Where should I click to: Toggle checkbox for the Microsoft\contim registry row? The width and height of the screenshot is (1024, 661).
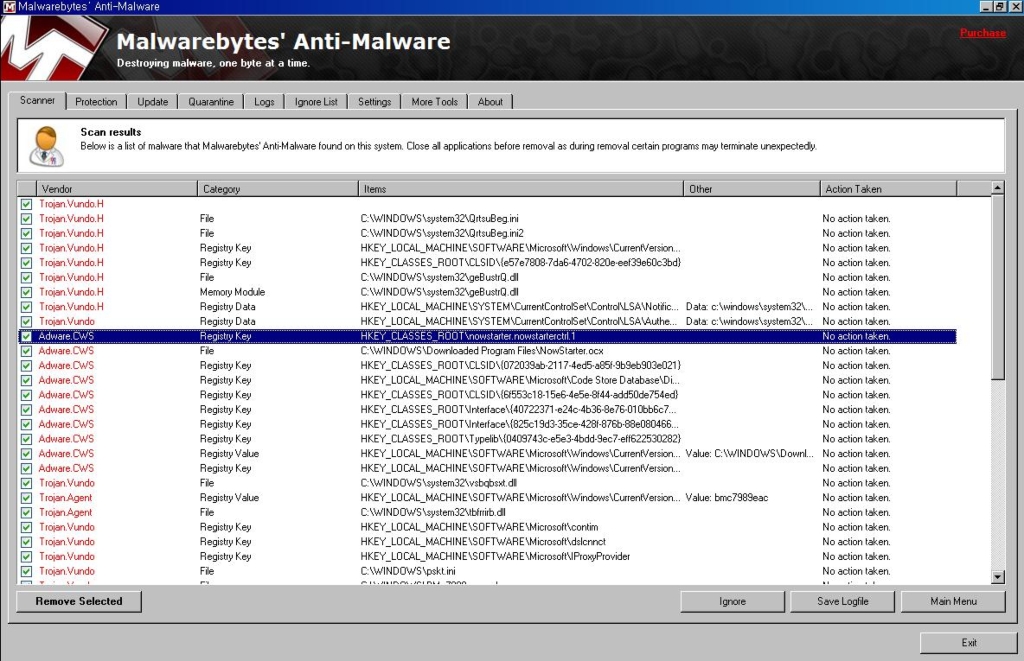26,527
